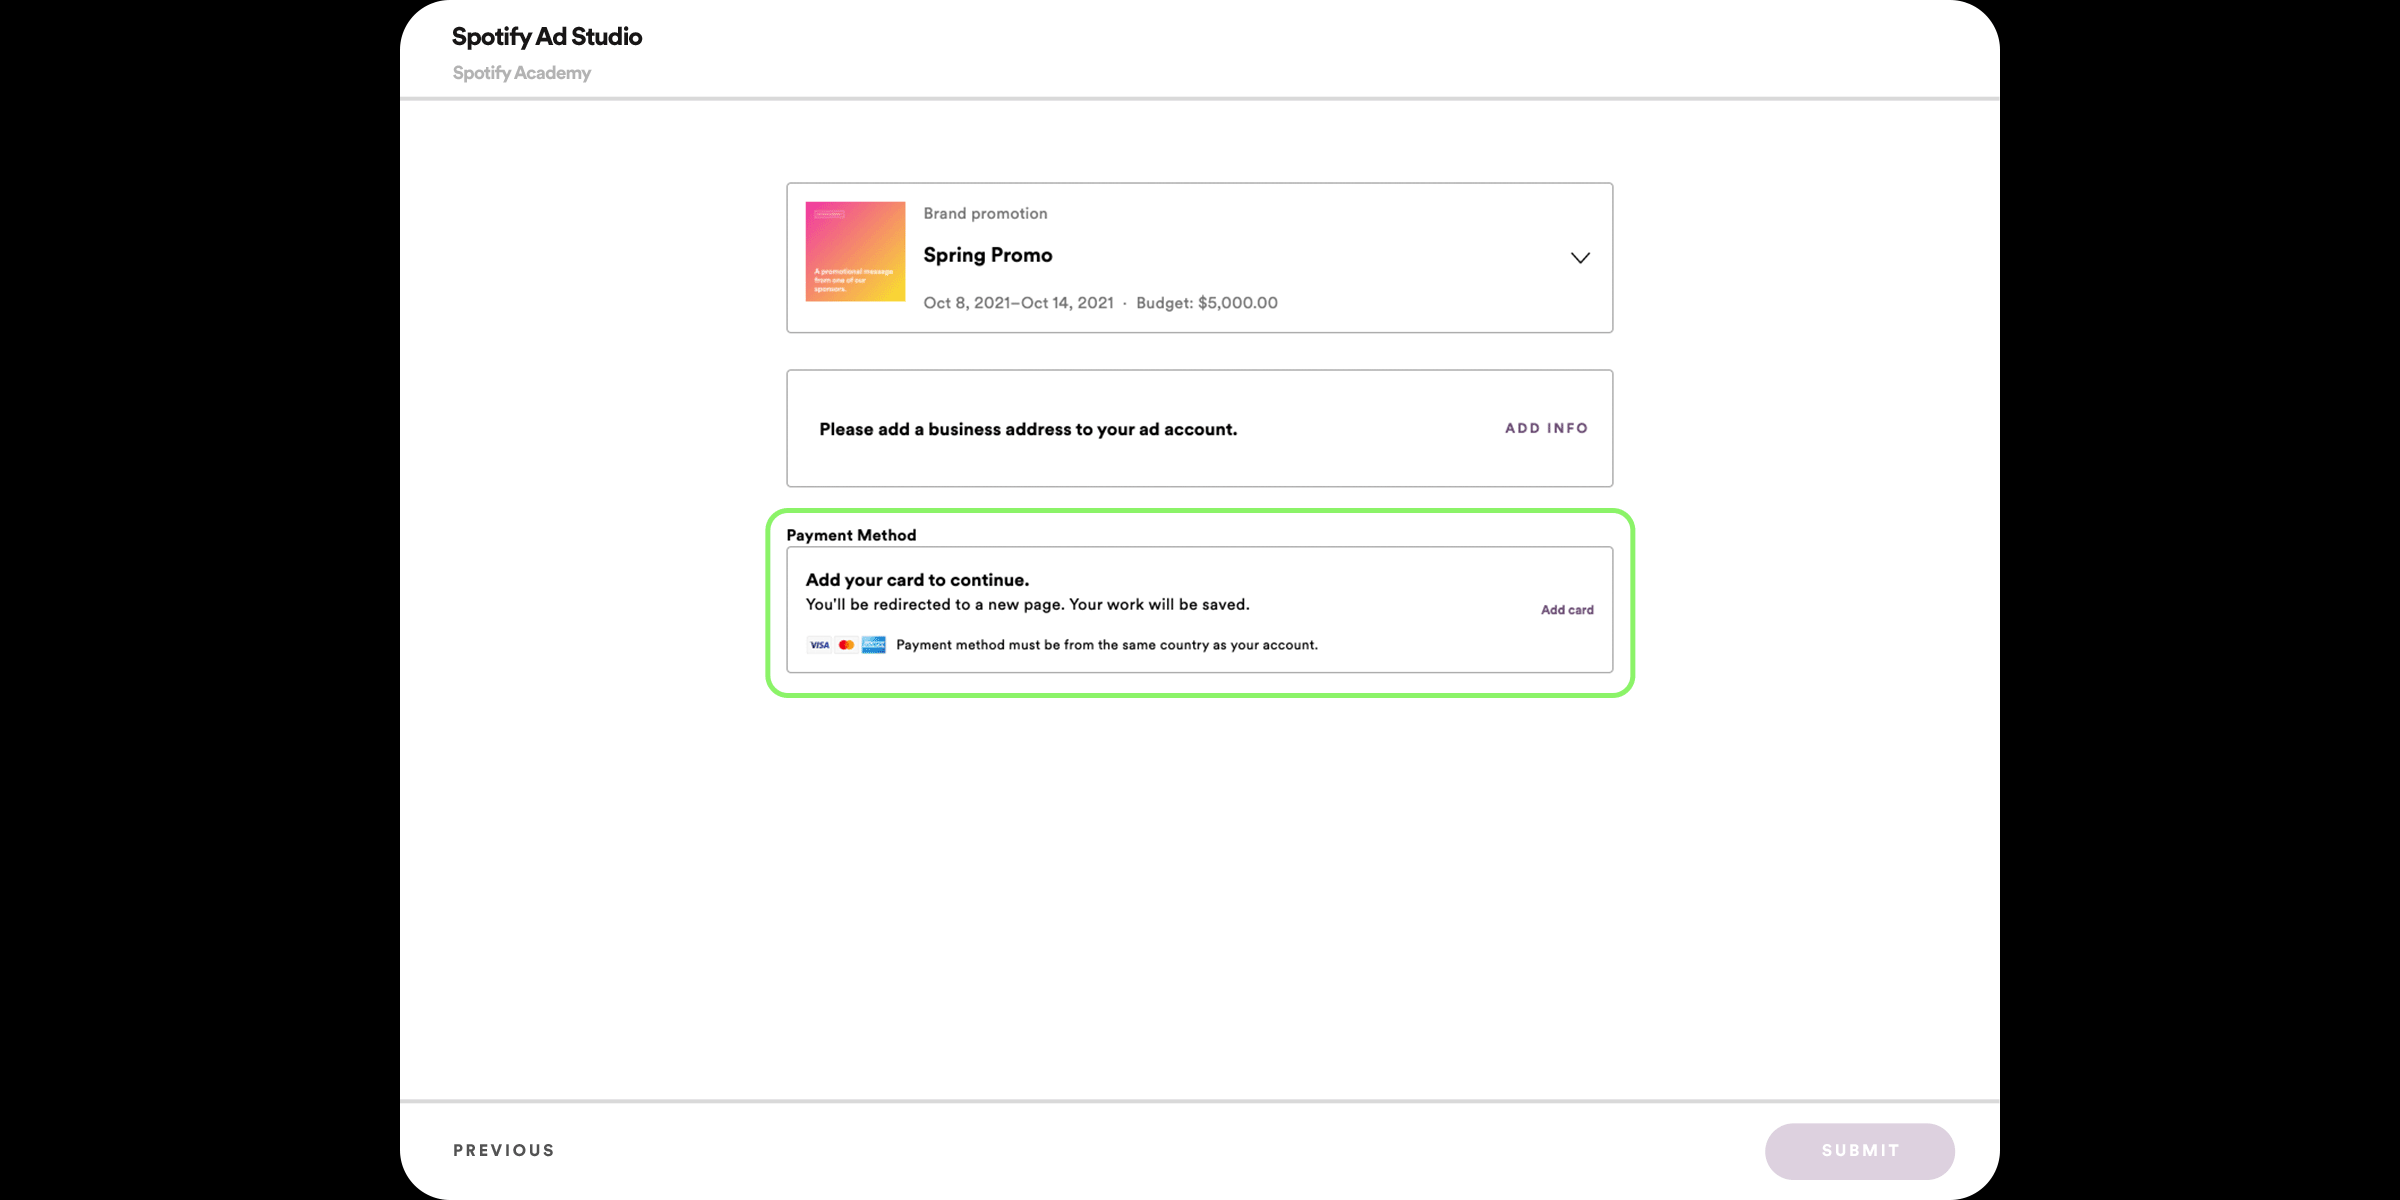Click the Spotify Academy subtitle

(x=522, y=73)
